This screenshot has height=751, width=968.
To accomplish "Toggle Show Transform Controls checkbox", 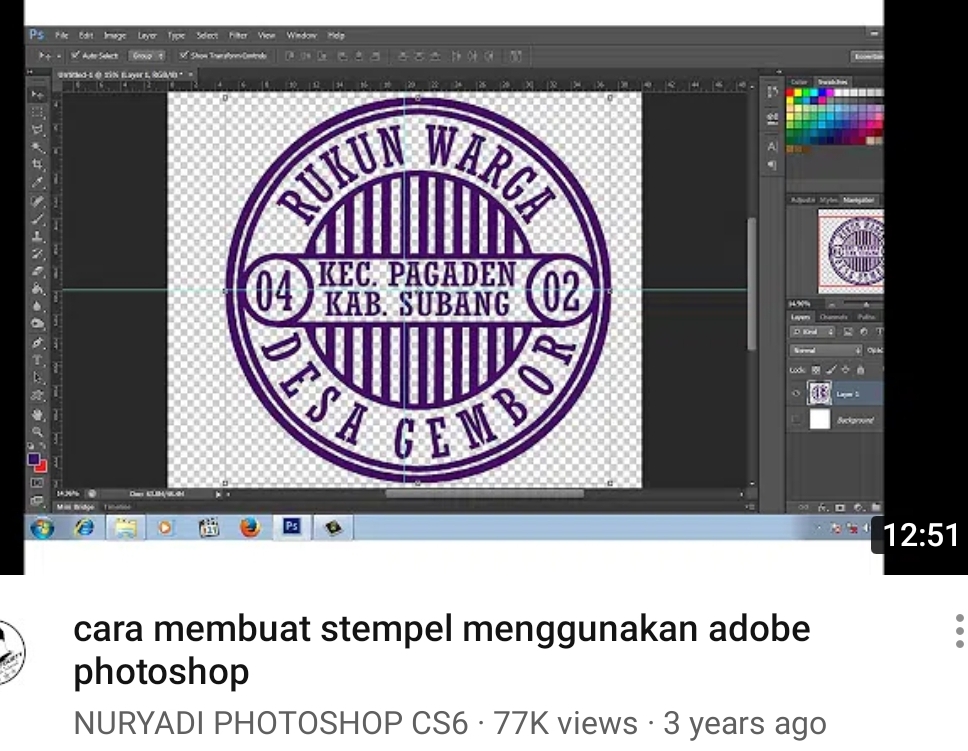I will pyautogui.click(x=183, y=56).
